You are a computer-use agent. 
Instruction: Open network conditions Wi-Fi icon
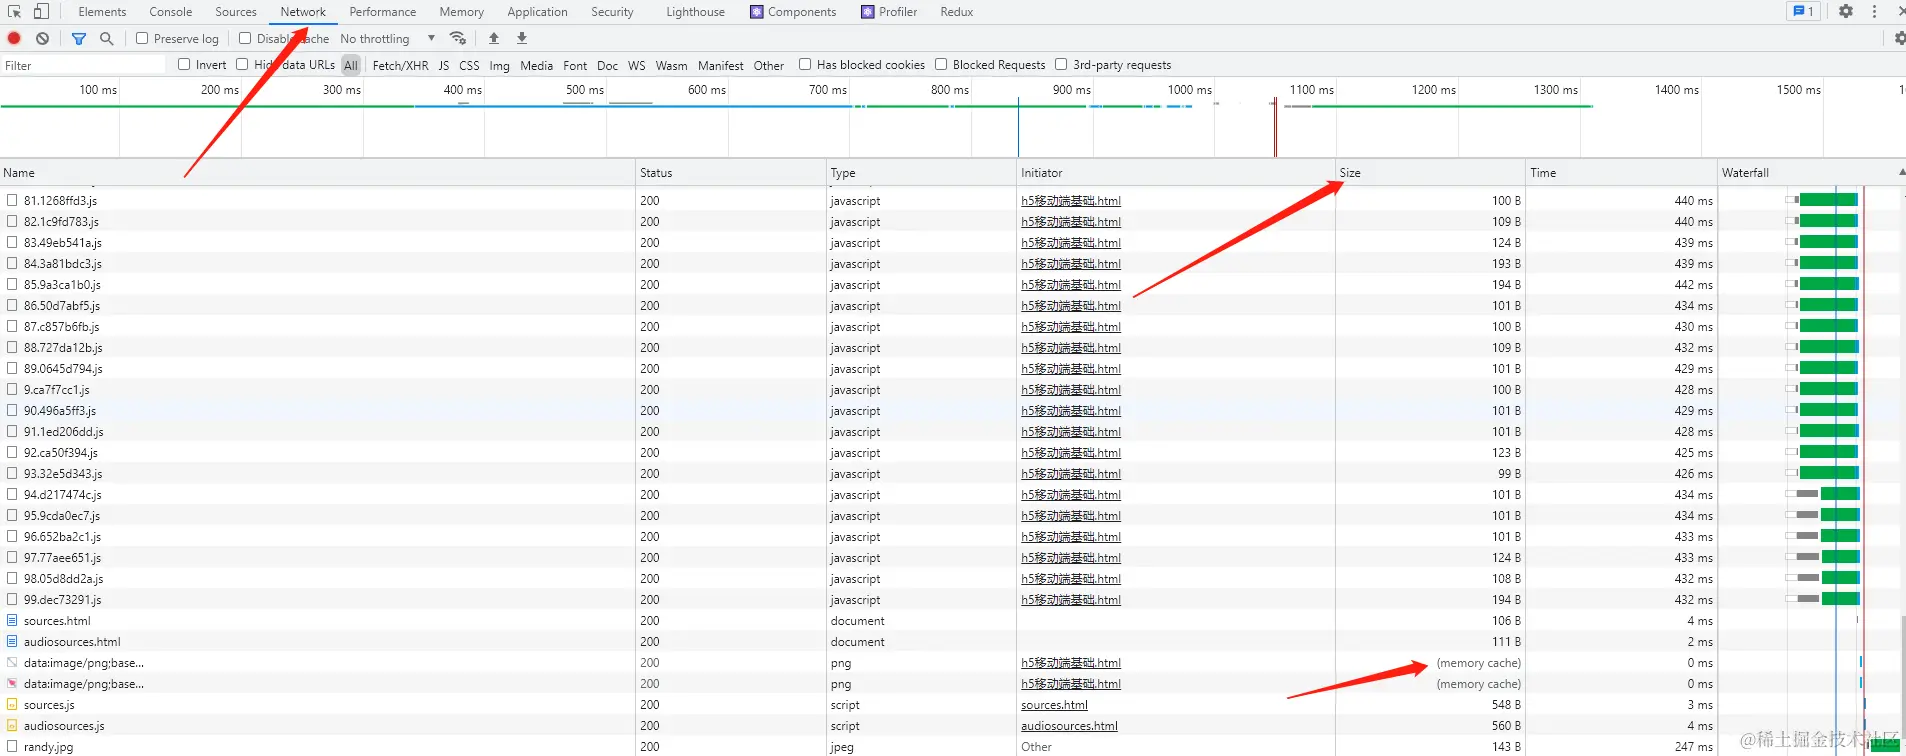(x=458, y=38)
